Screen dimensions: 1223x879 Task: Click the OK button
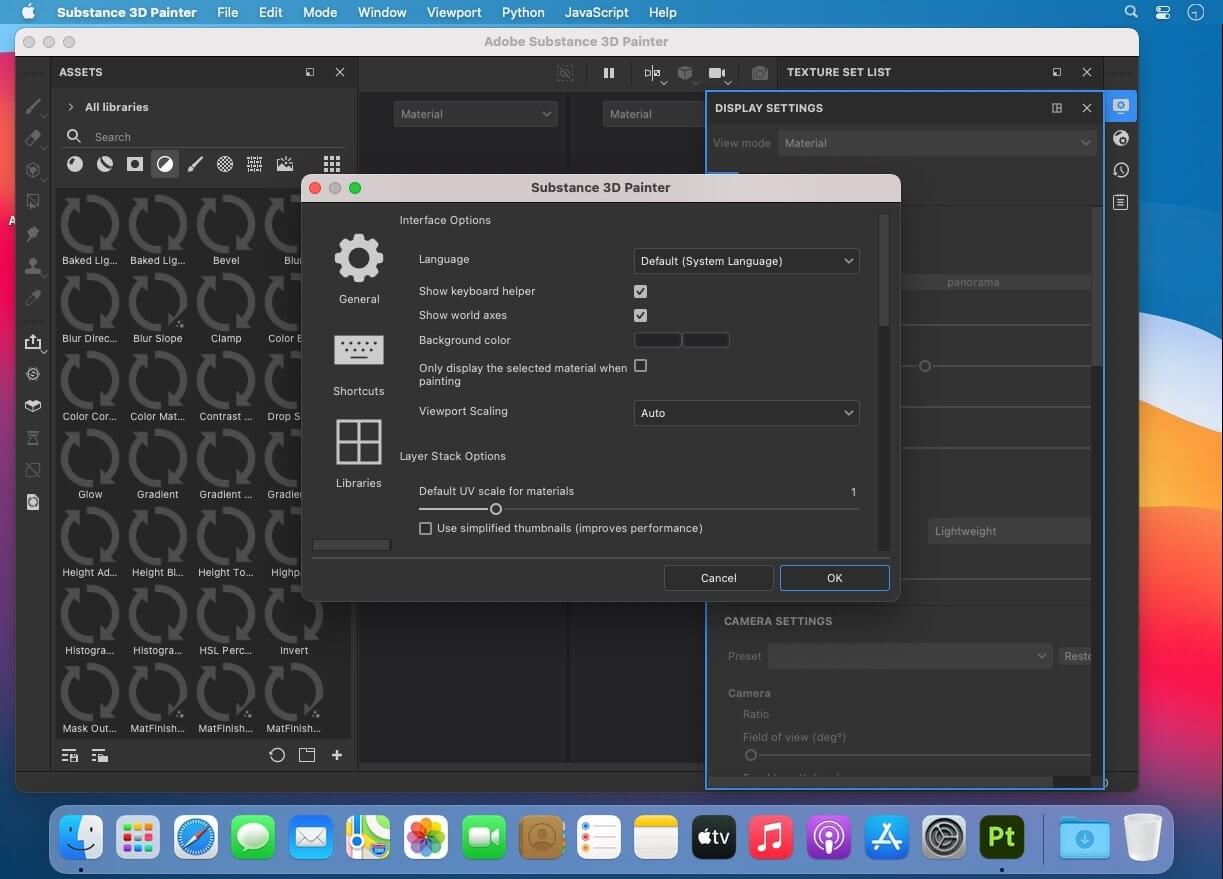click(834, 578)
